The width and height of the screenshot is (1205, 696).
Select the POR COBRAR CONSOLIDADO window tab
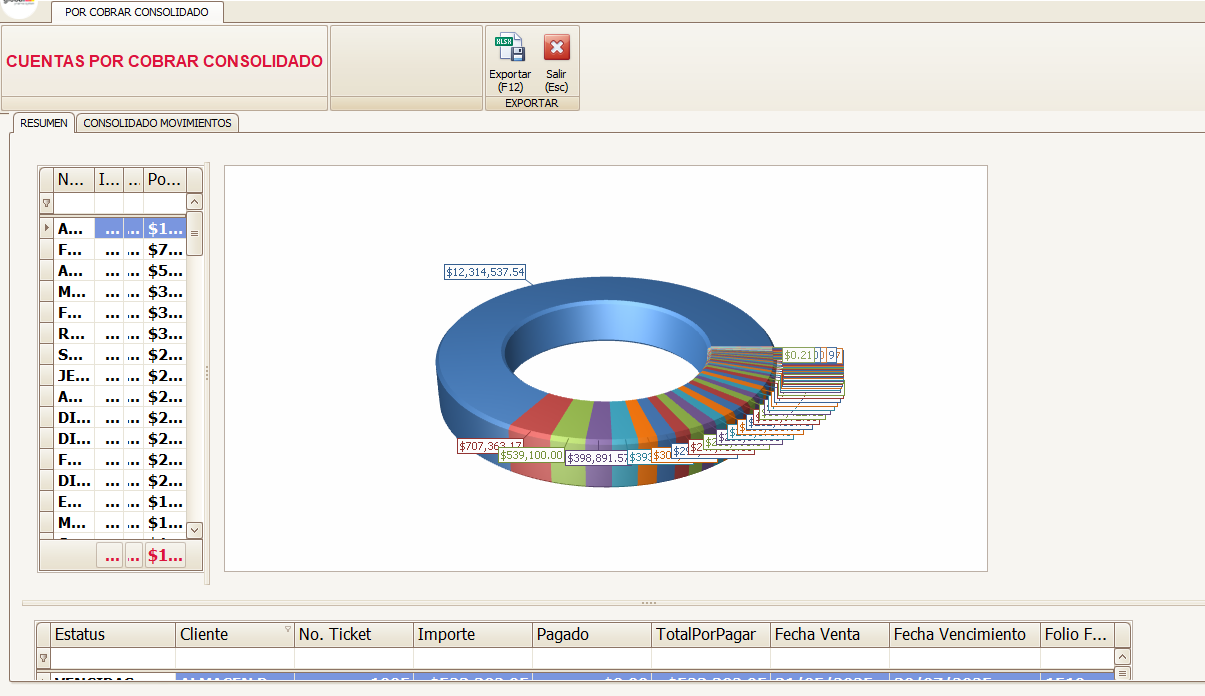137,12
